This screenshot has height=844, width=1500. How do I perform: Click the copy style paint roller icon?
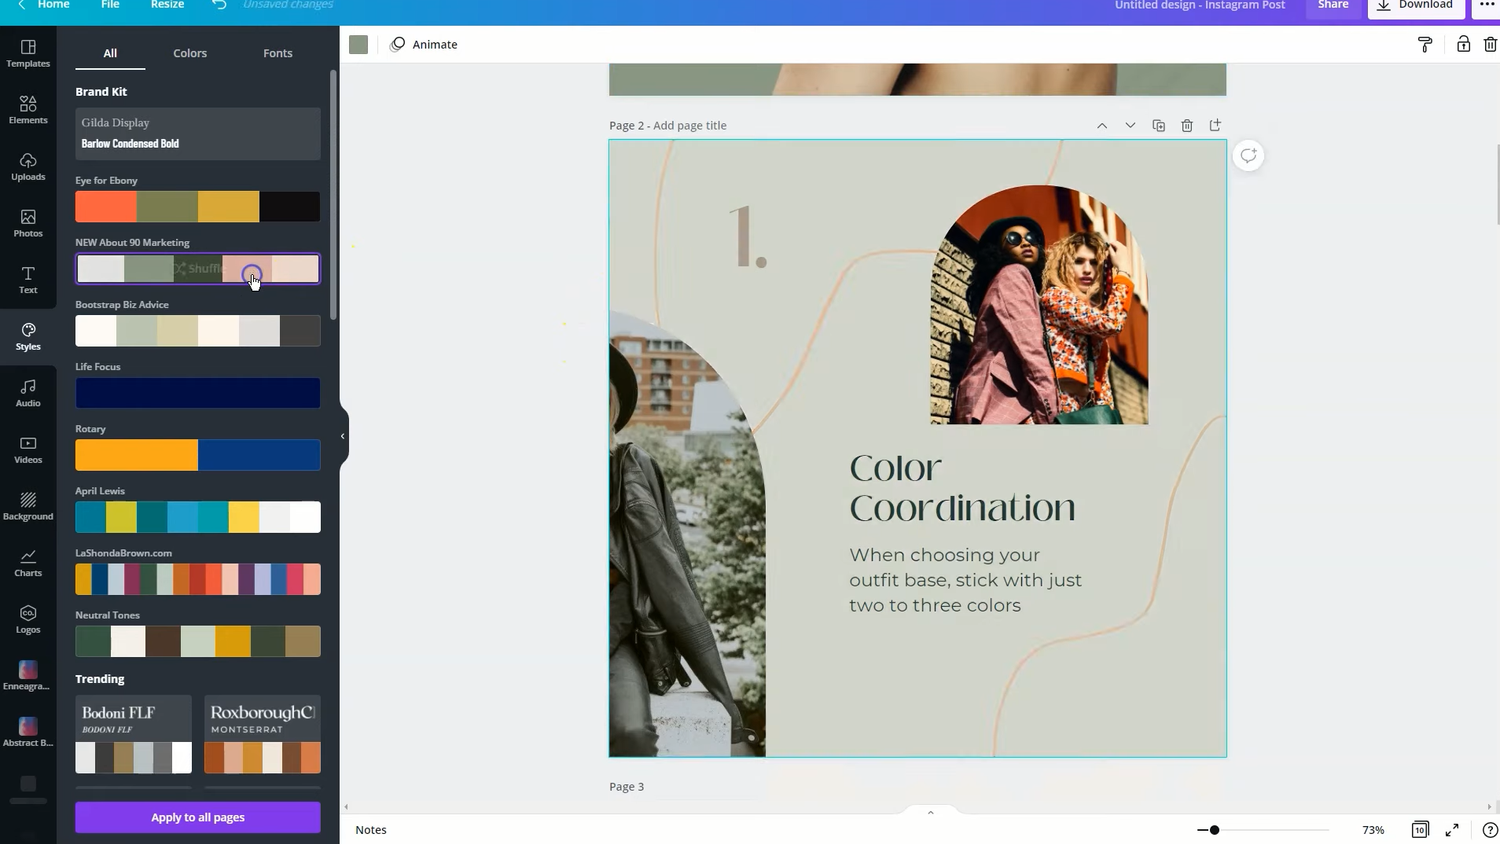[1425, 44]
